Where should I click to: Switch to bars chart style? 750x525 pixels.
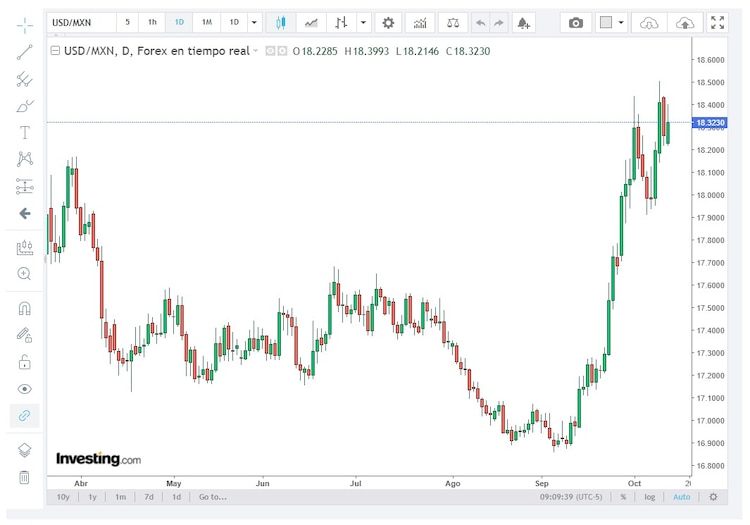point(341,22)
